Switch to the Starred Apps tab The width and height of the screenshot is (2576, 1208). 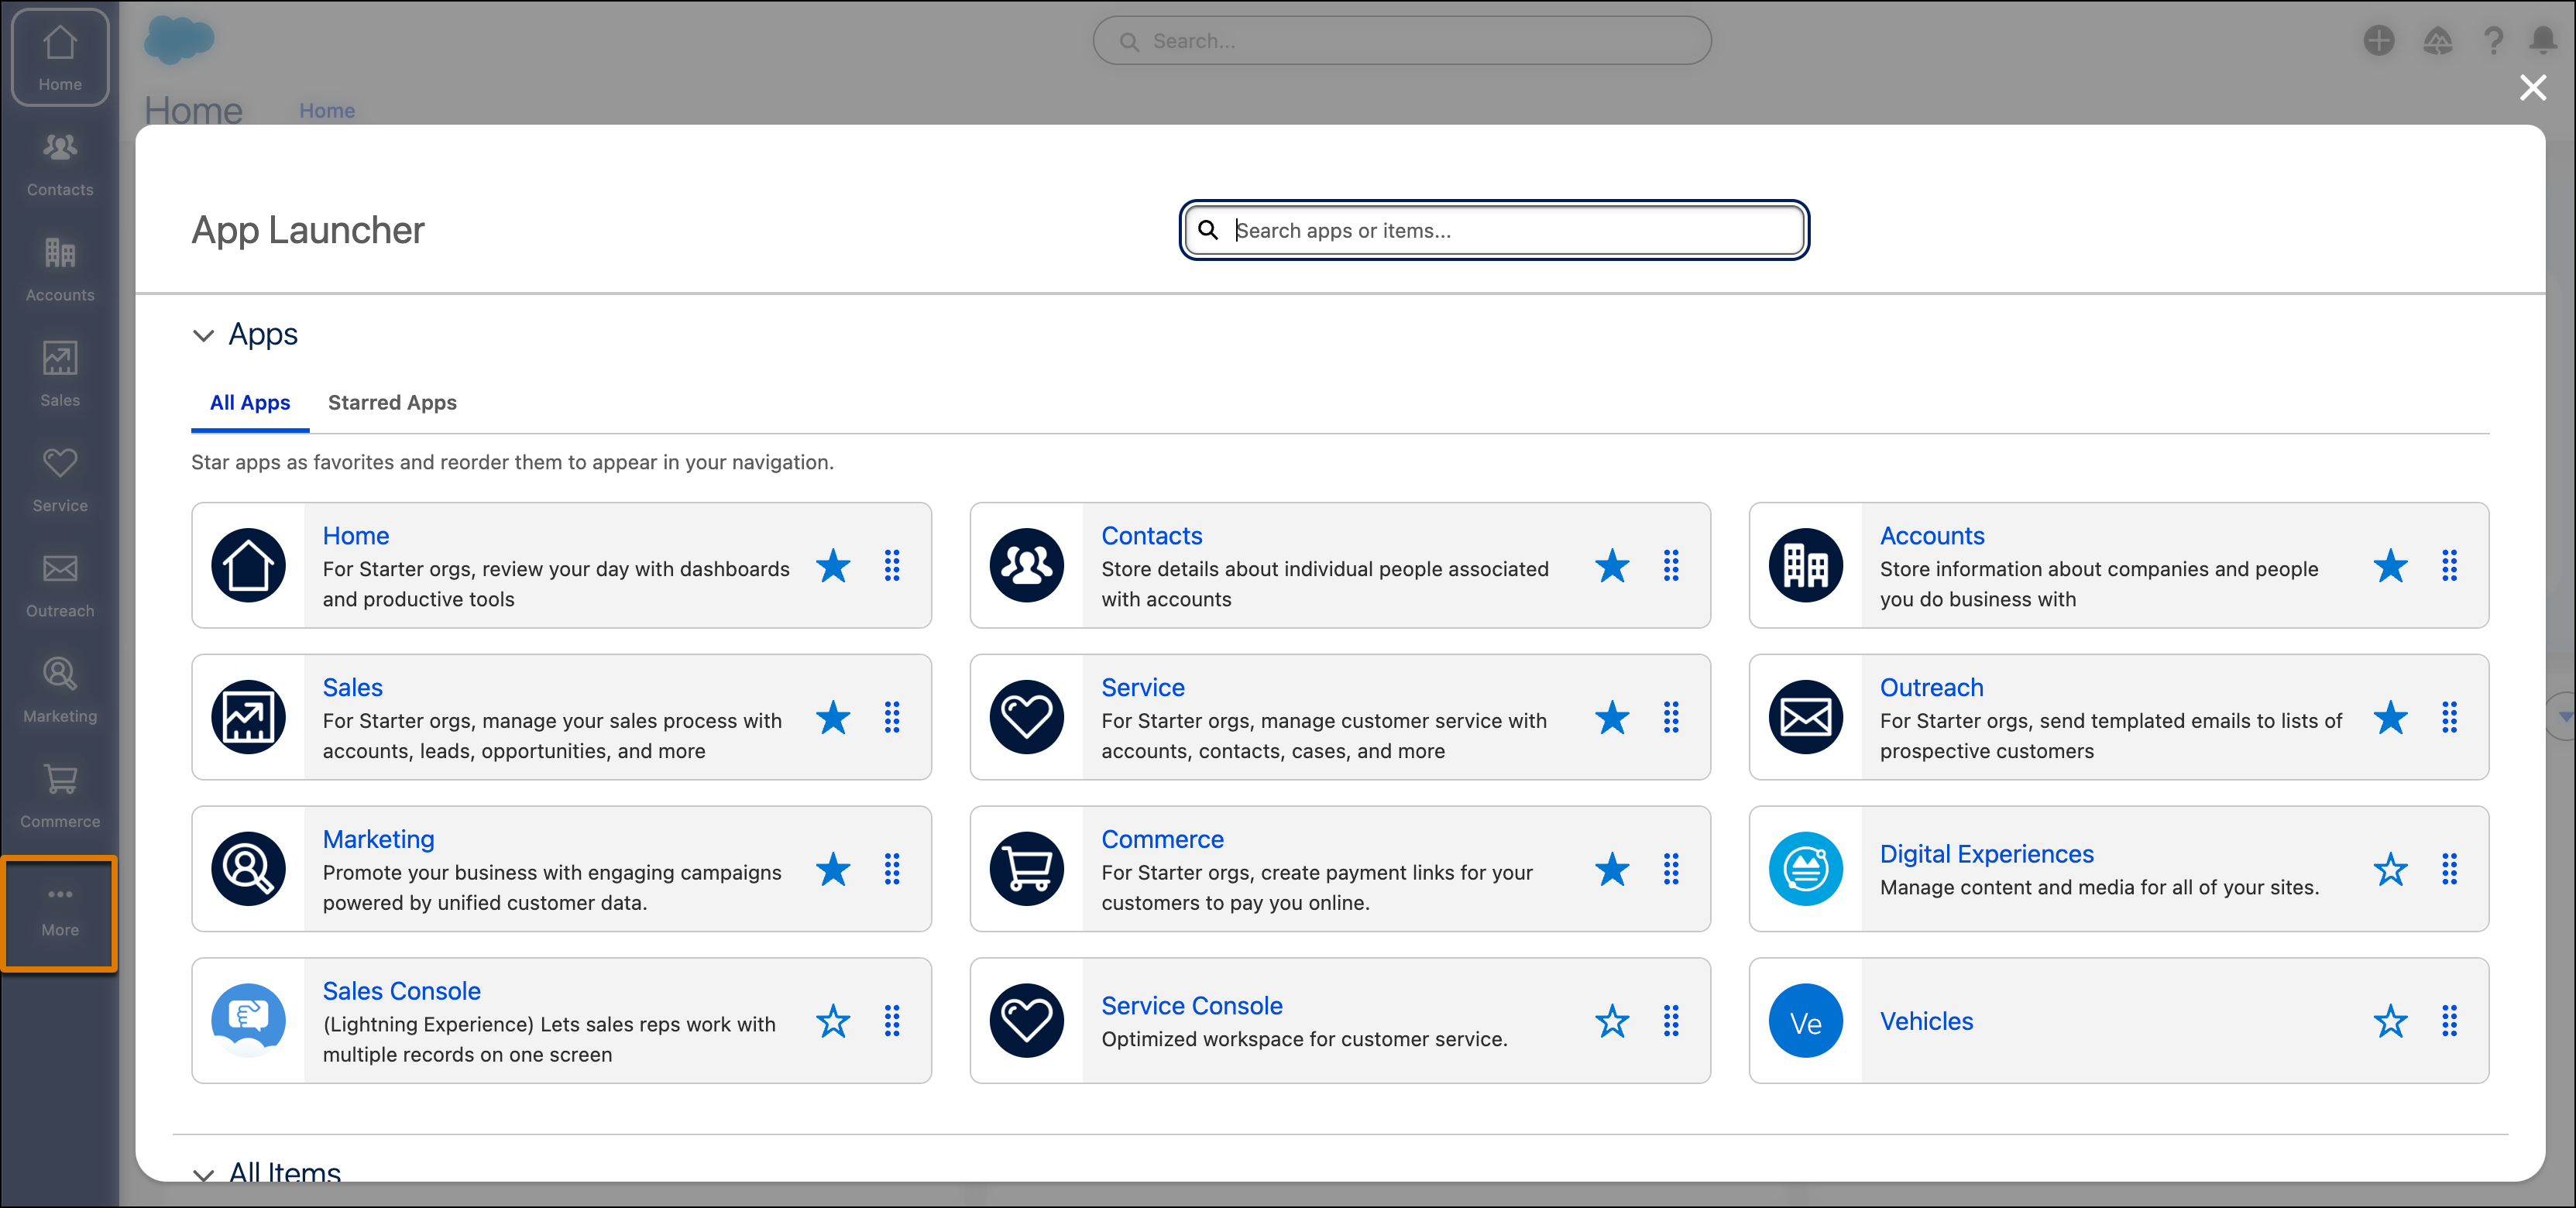[392, 403]
